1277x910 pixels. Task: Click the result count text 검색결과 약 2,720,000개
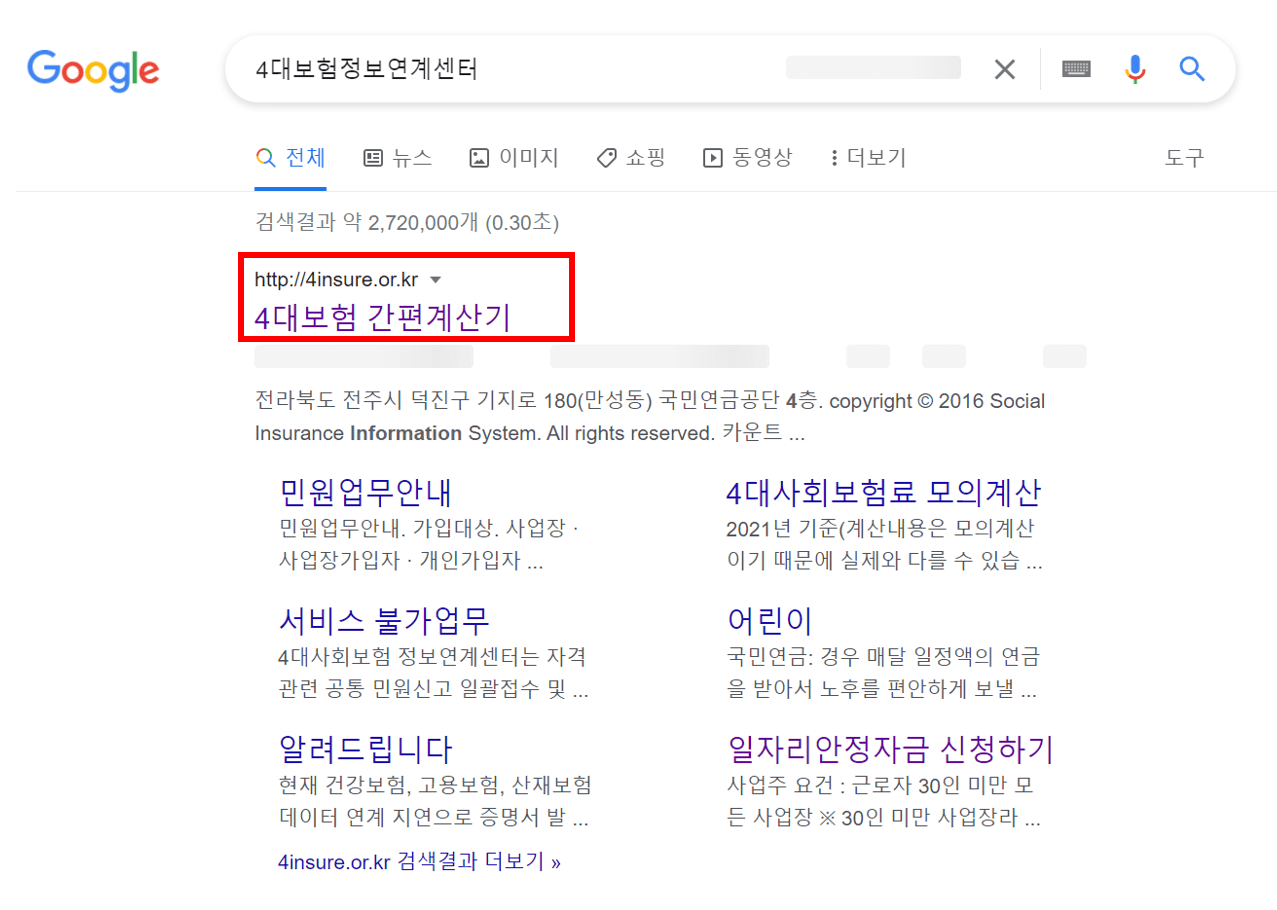pyautogui.click(x=407, y=222)
